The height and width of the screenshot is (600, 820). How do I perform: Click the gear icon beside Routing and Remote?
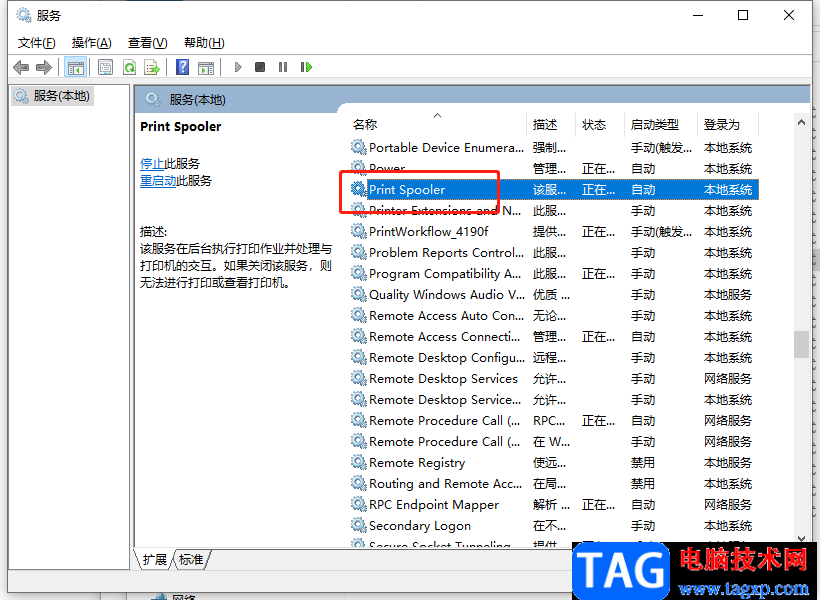click(358, 482)
